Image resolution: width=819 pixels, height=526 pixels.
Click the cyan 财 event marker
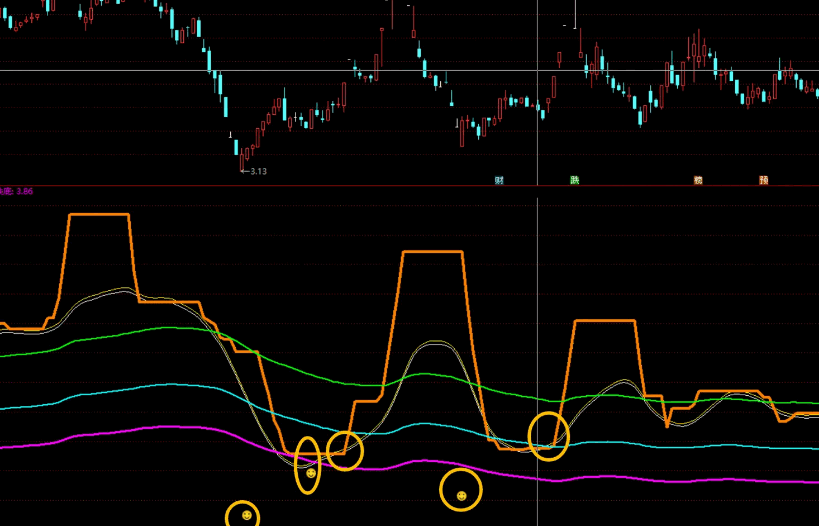coord(499,181)
